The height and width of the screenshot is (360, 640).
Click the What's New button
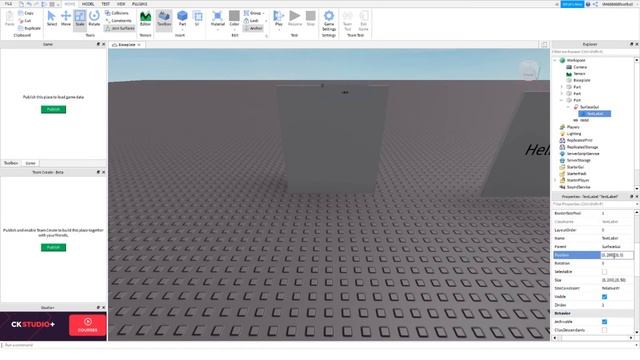click(x=572, y=4)
